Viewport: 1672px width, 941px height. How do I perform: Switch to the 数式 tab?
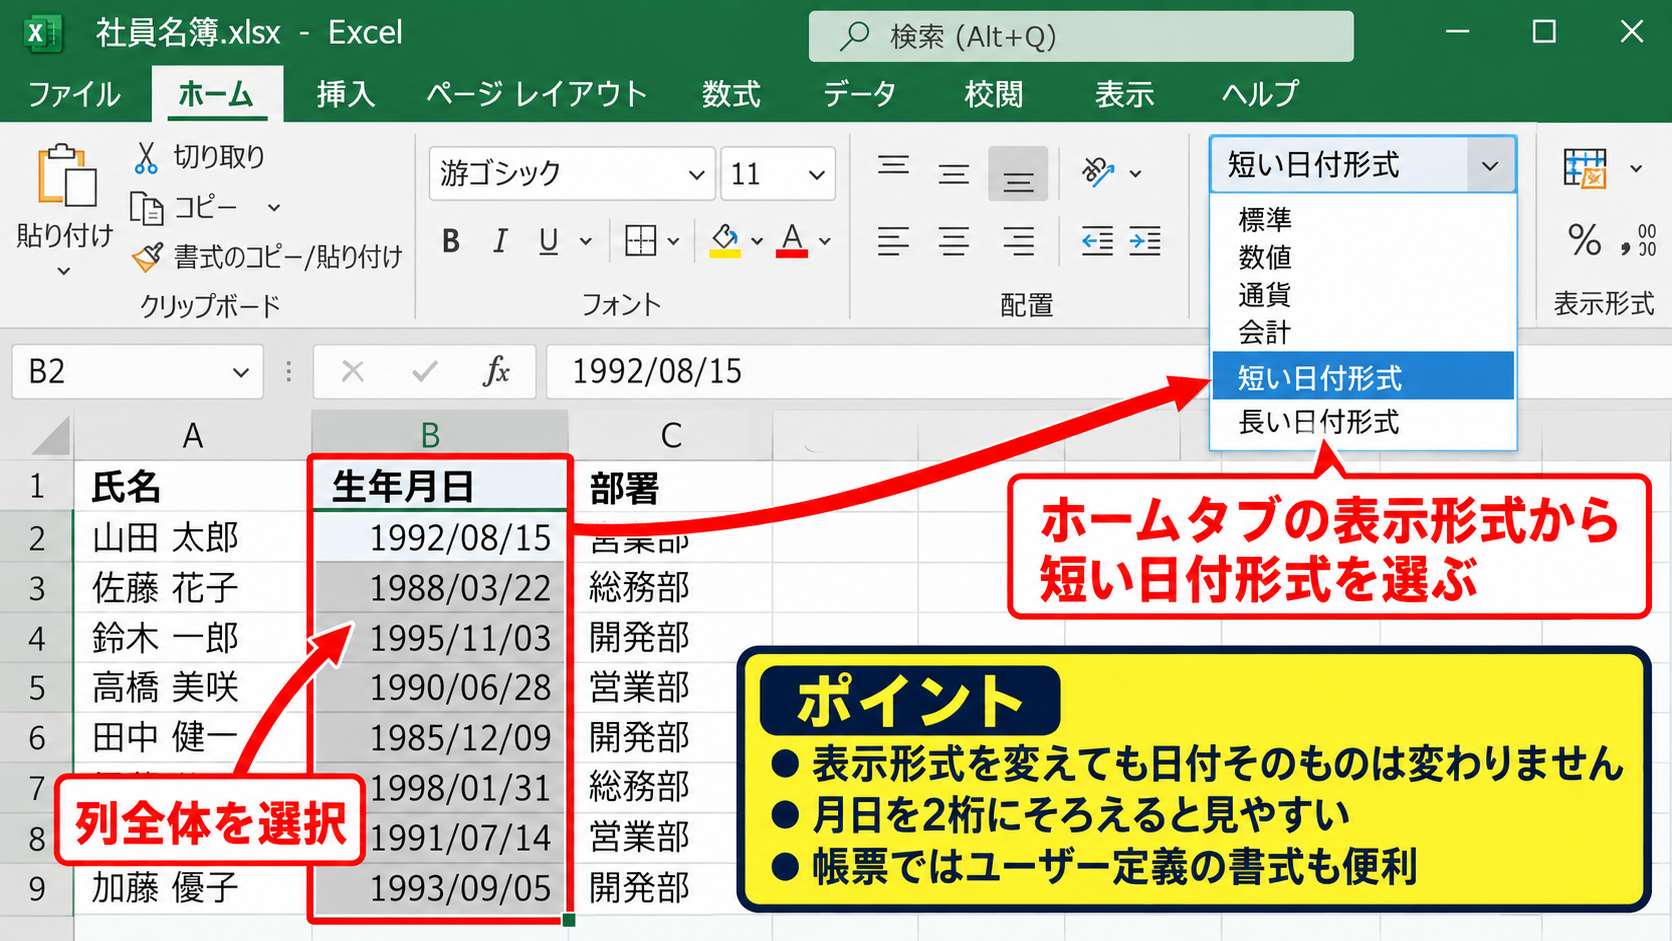731,94
